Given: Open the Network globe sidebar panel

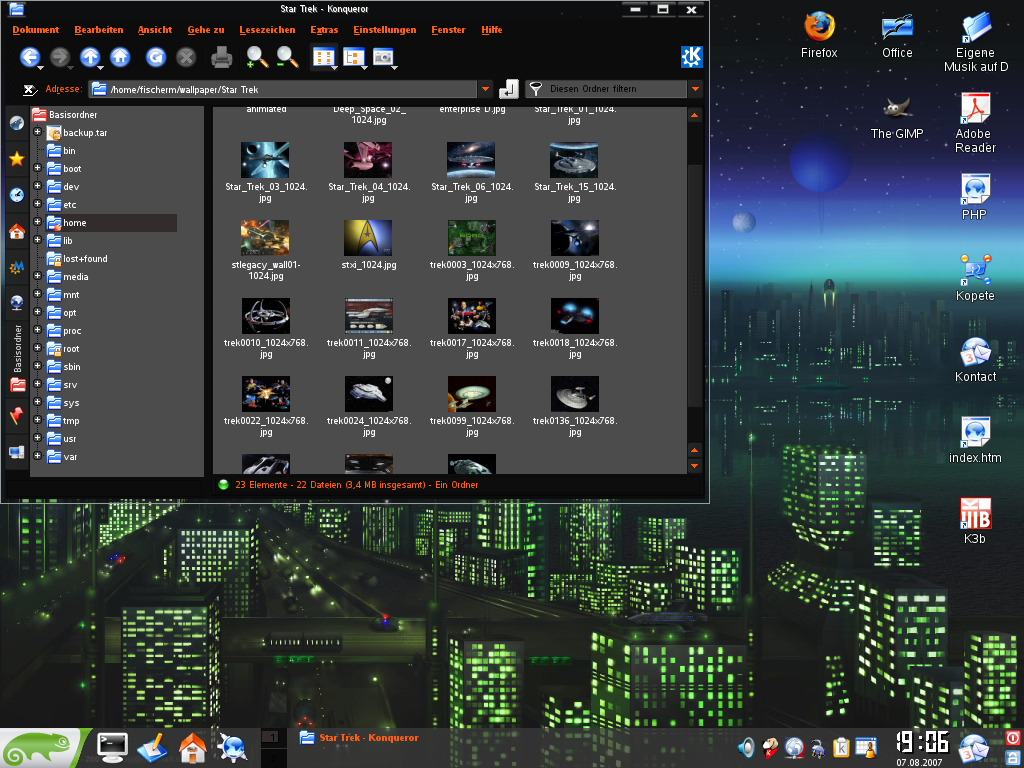Looking at the screenshot, I should 17,303.
